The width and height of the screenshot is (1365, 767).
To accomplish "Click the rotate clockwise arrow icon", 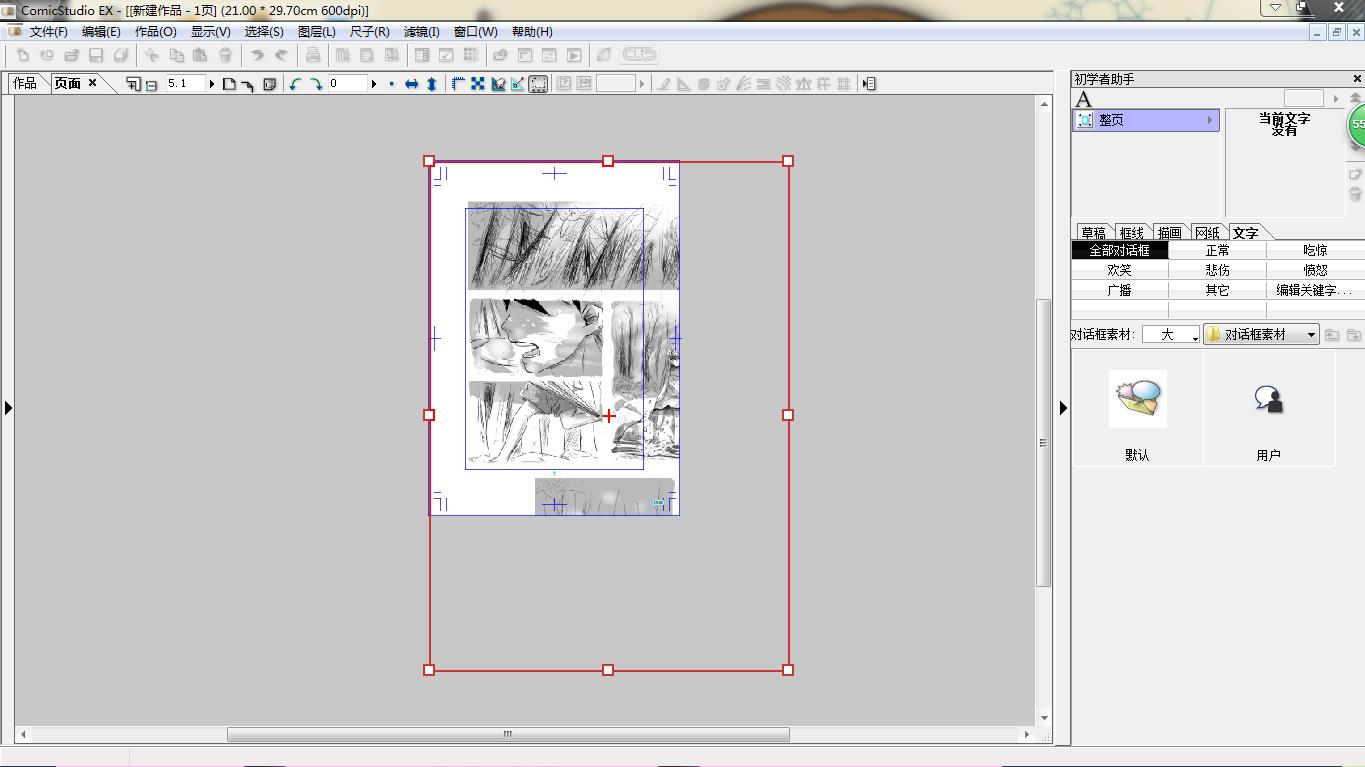I will point(316,84).
